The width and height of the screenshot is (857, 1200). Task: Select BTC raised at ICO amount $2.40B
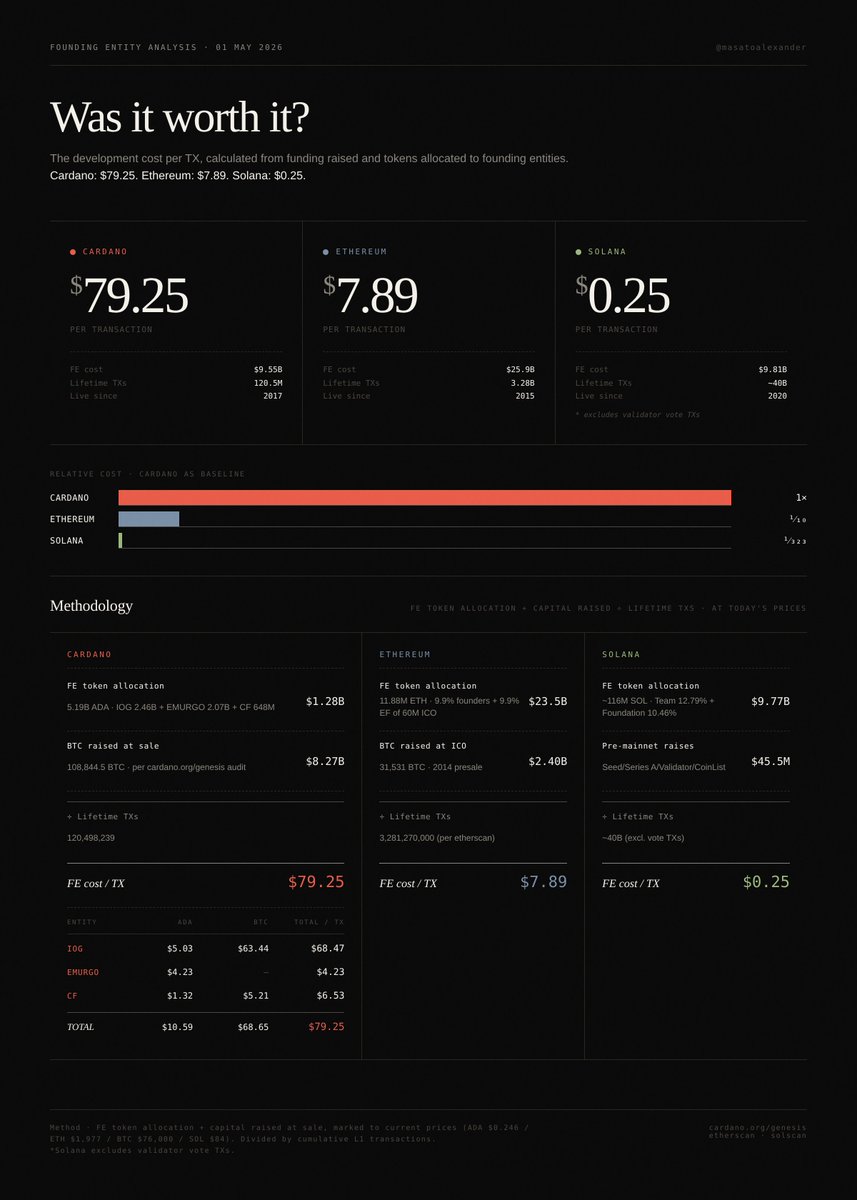point(548,761)
